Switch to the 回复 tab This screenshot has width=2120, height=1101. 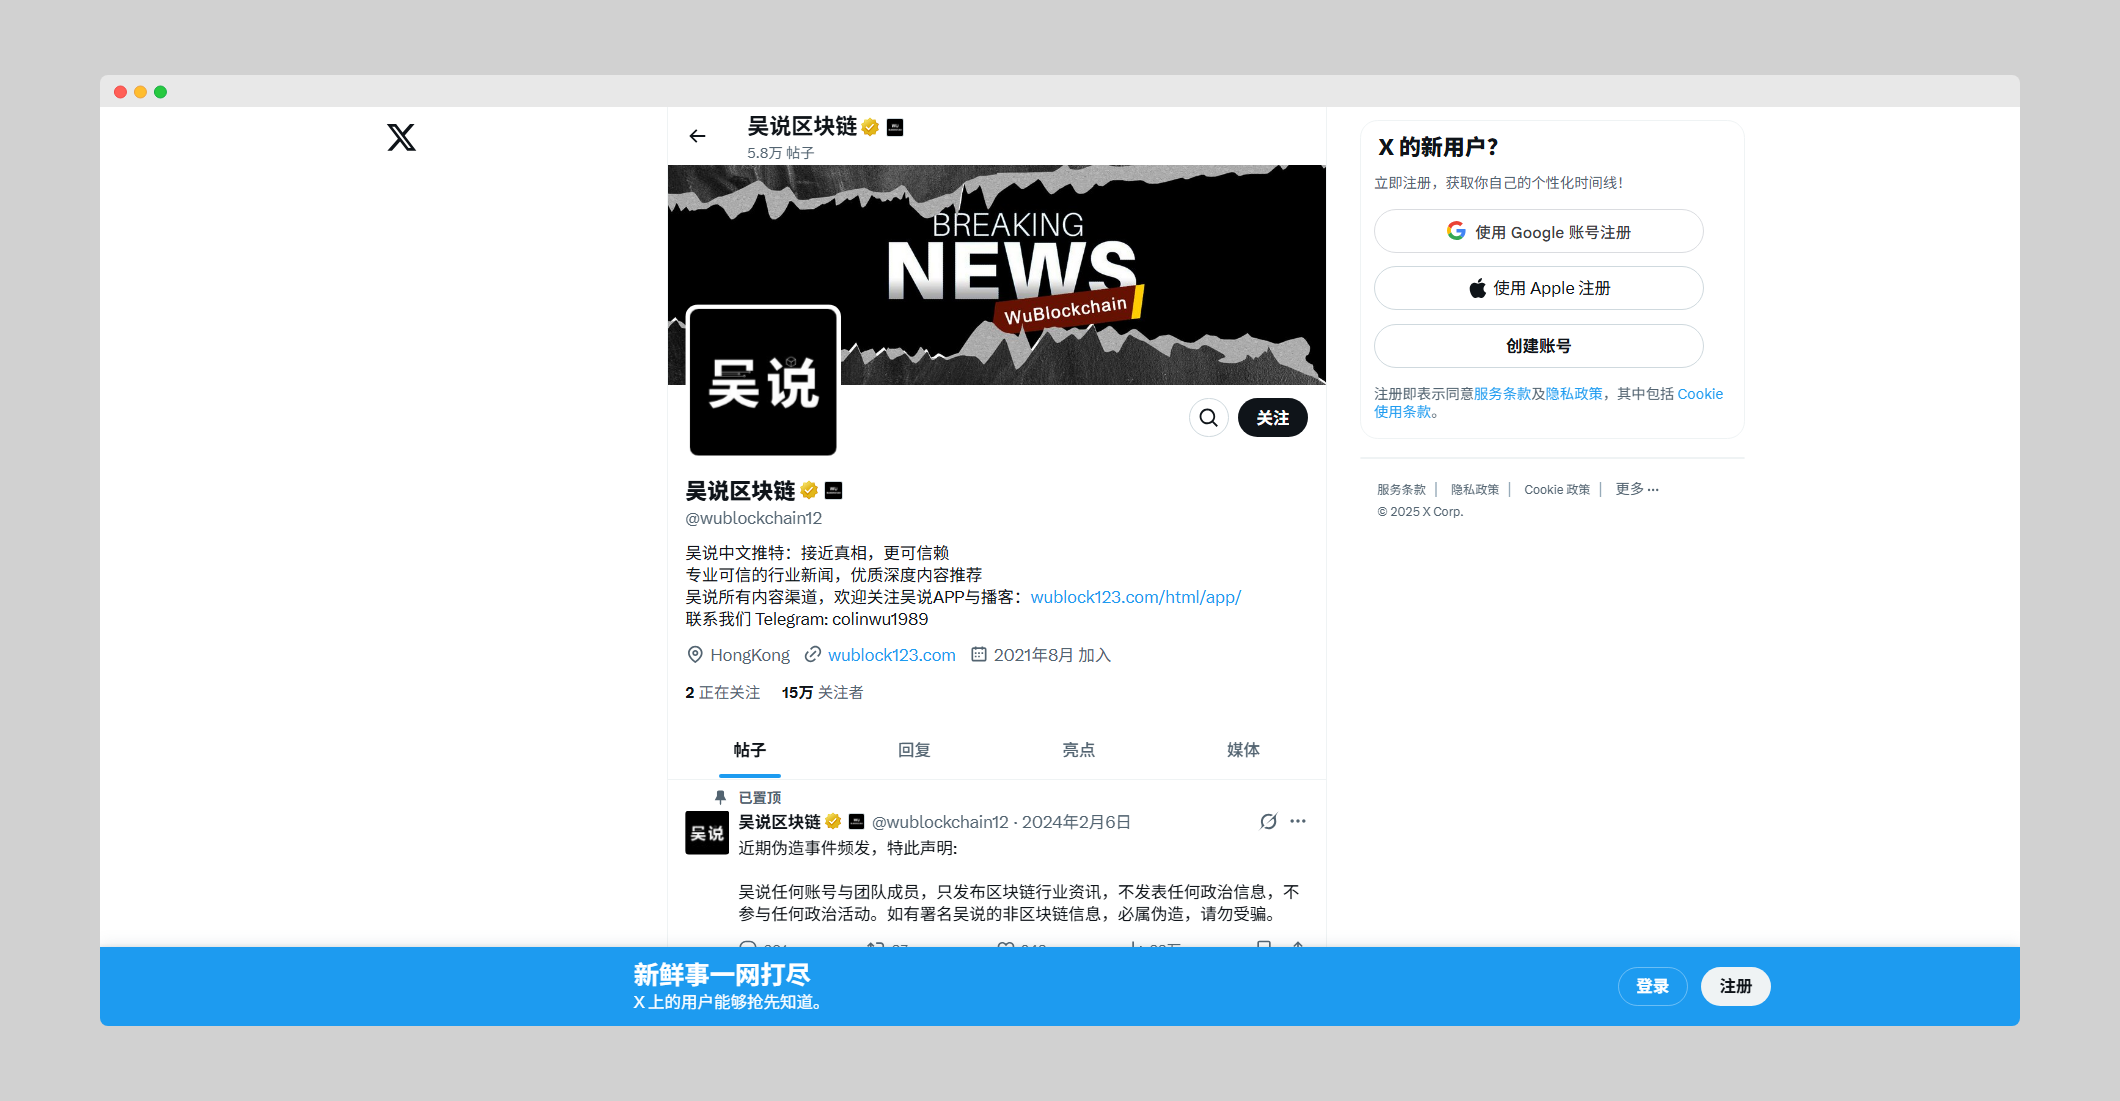click(x=914, y=750)
